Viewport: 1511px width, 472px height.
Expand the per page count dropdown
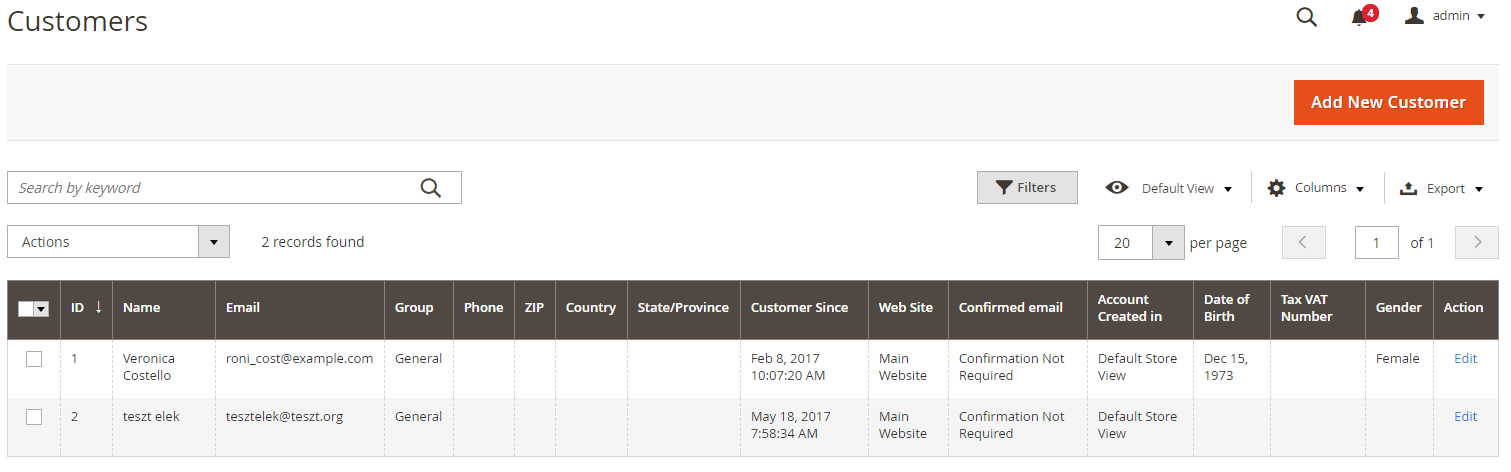(x=1168, y=242)
